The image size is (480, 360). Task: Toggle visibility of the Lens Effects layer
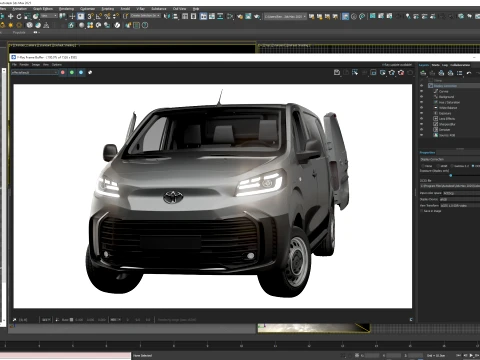(422, 119)
